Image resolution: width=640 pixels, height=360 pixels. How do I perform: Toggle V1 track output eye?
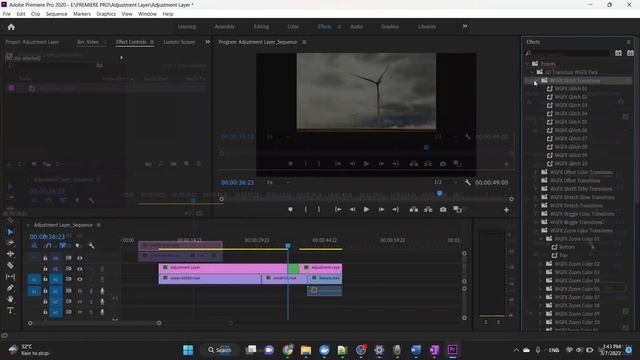click(80, 280)
